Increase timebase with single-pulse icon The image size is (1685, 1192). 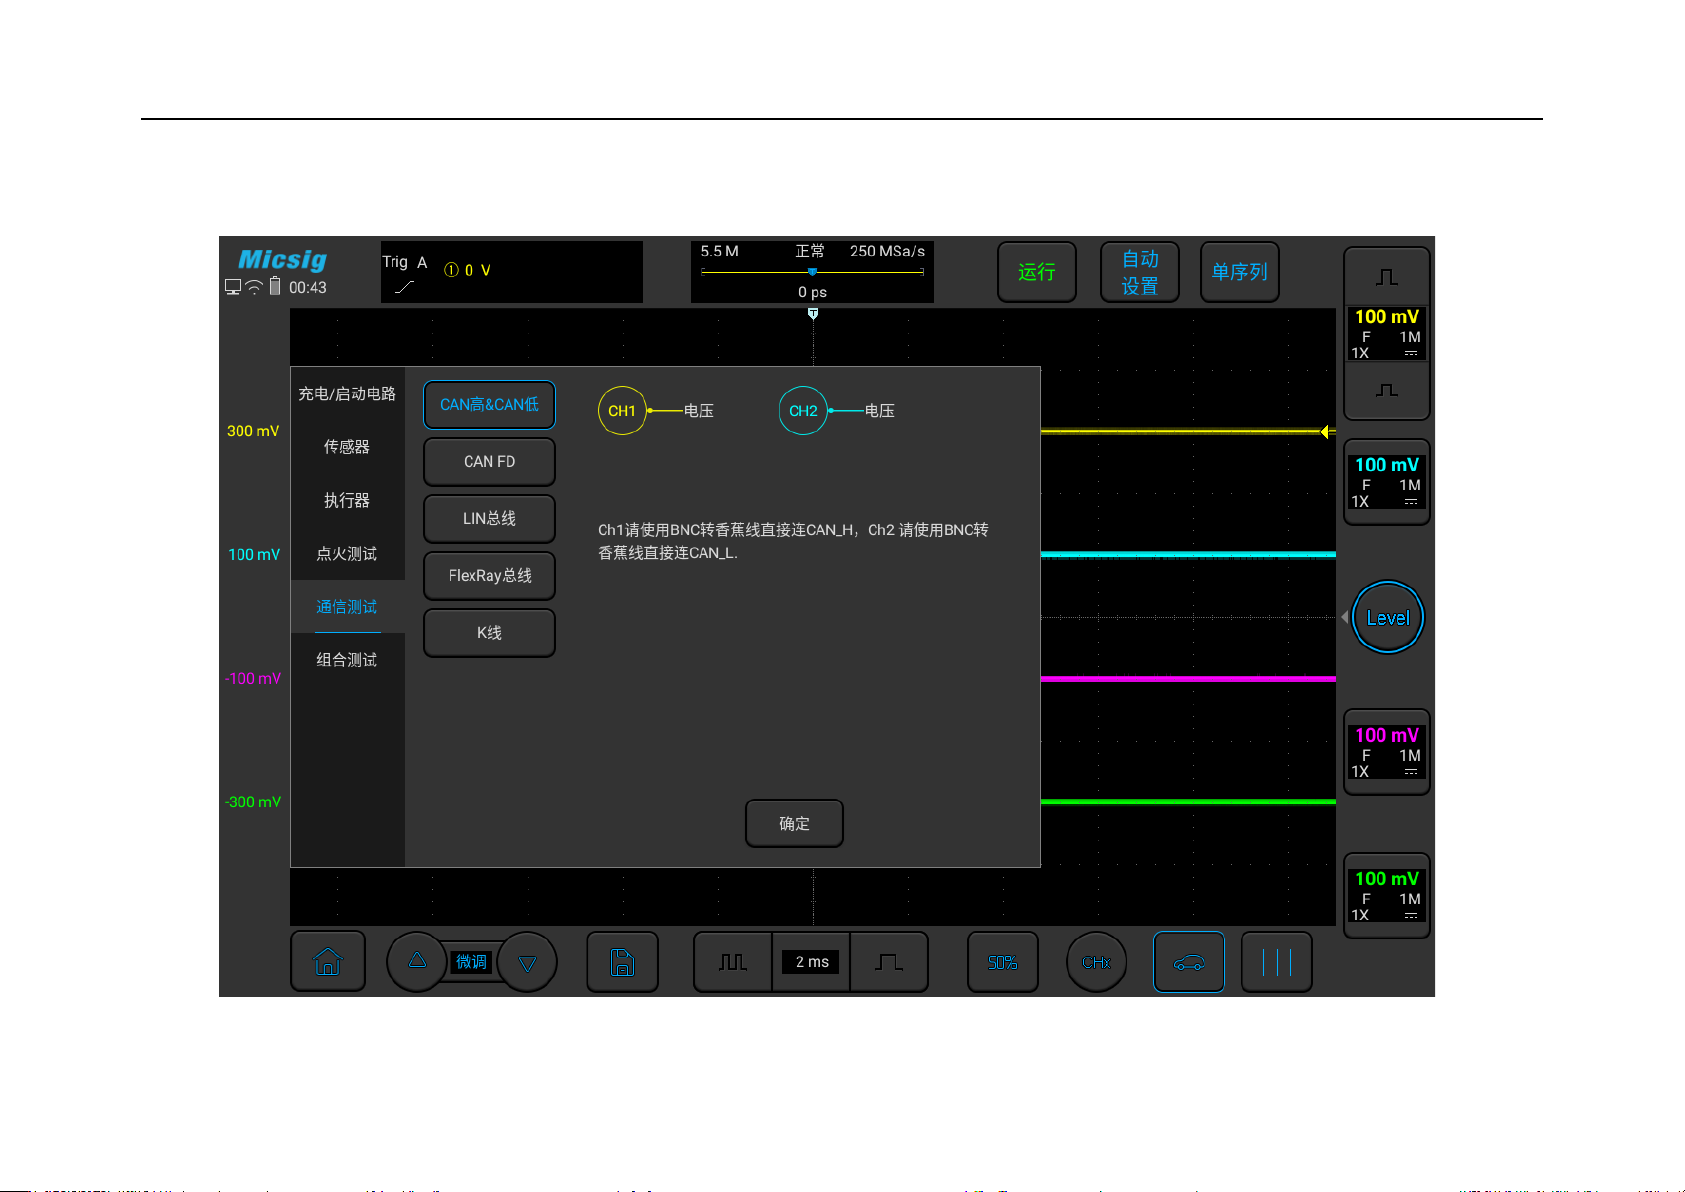(x=889, y=962)
